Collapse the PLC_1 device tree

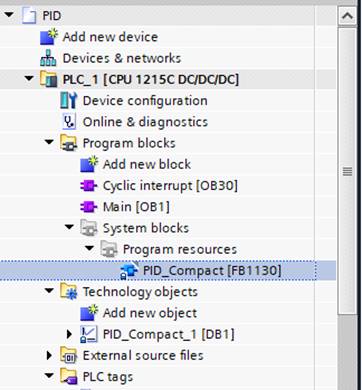click(x=29, y=79)
